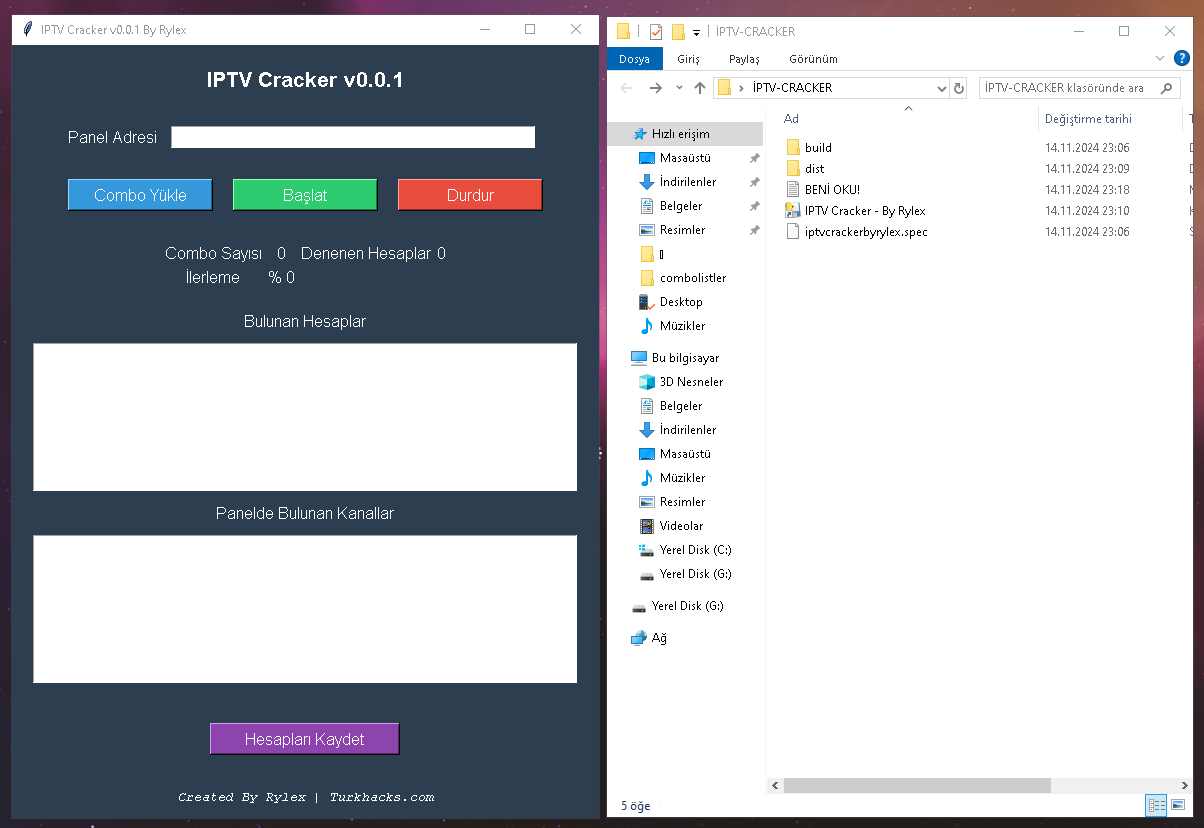Click the feather icon in IPTV Cracker title bar
Screen dimensions: 1204x828
click(28, 30)
